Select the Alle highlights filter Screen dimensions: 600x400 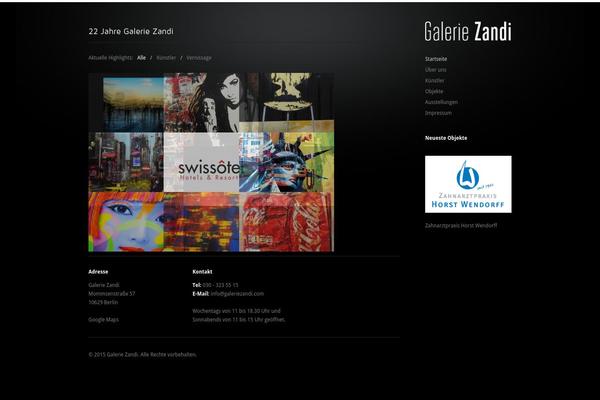point(141,58)
